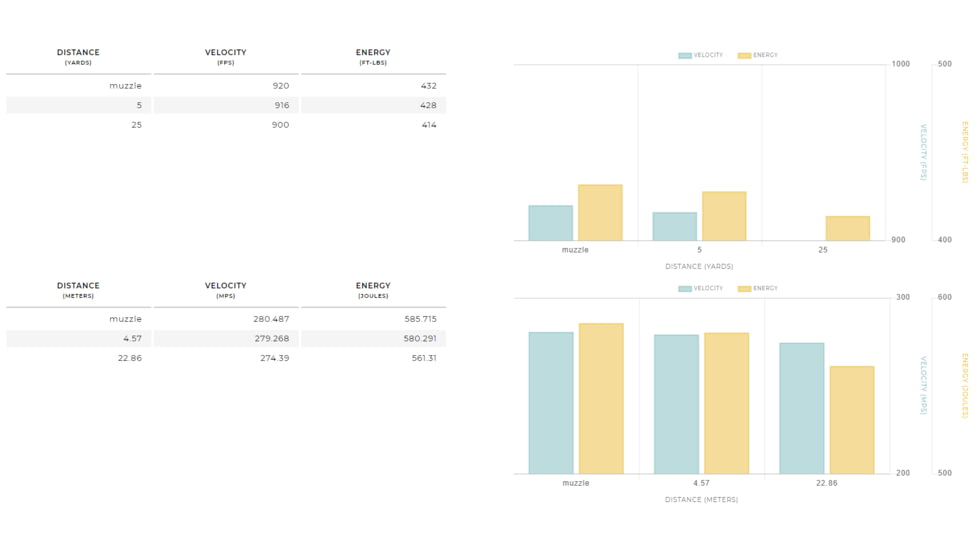This screenshot has height=550, width=978.
Task: Select the muzzle velocity bar in the yards chart
Action: tap(550, 223)
